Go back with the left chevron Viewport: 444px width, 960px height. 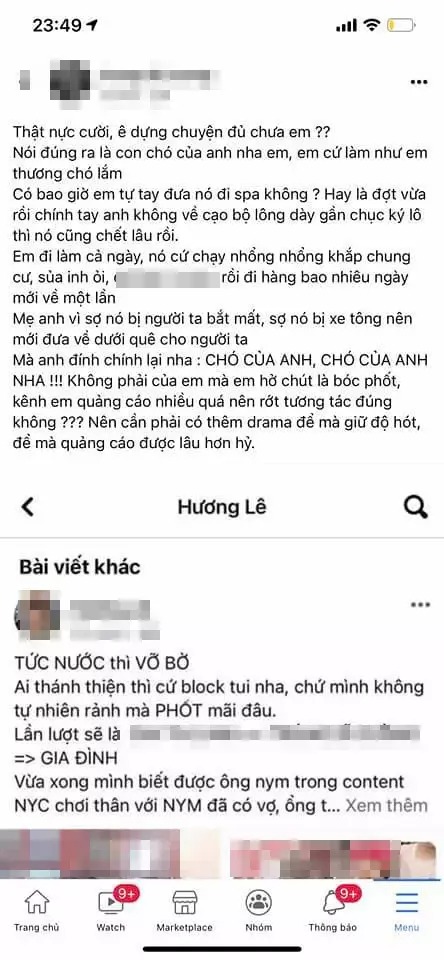pos(28,507)
